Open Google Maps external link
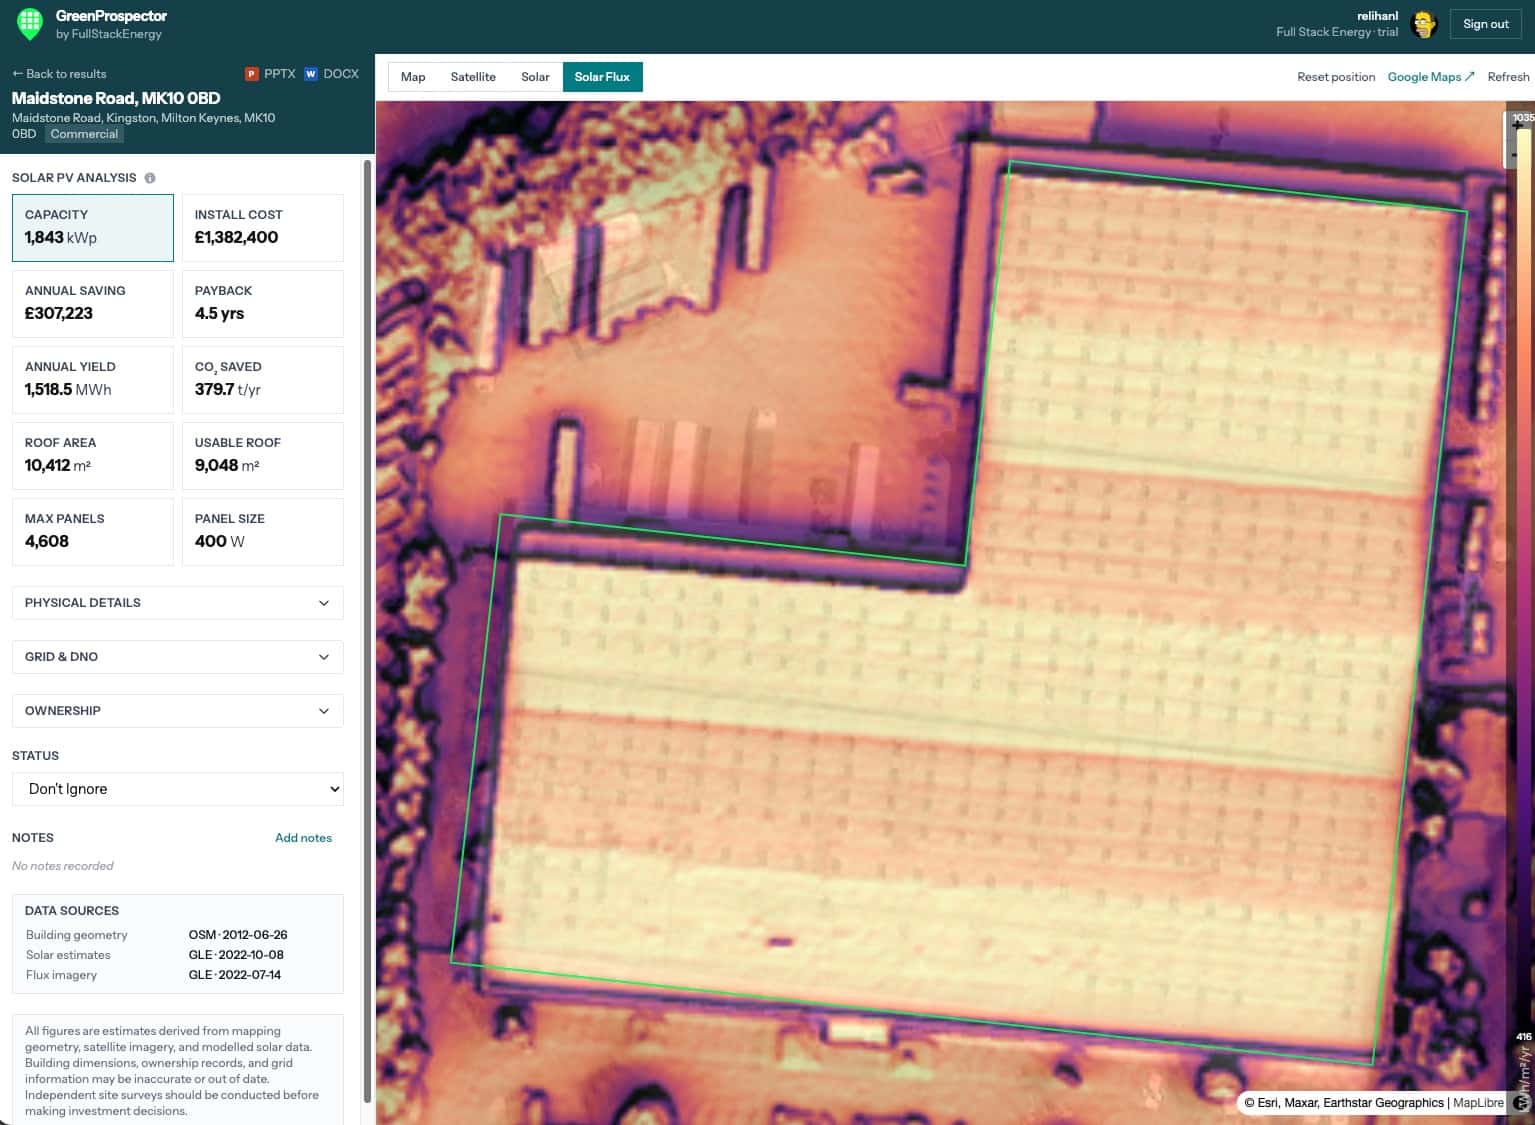 point(1430,77)
